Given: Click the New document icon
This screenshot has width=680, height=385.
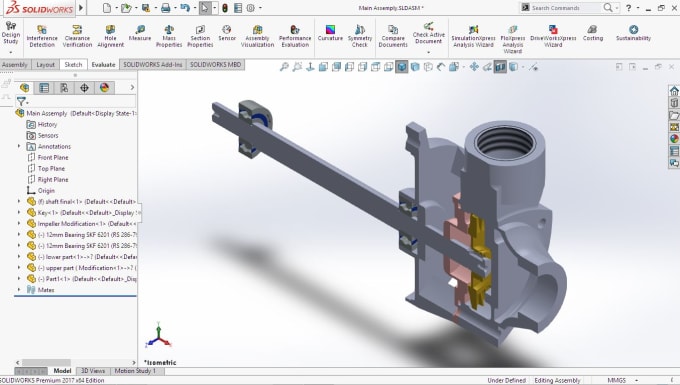Looking at the screenshot, I should pos(107,8).
